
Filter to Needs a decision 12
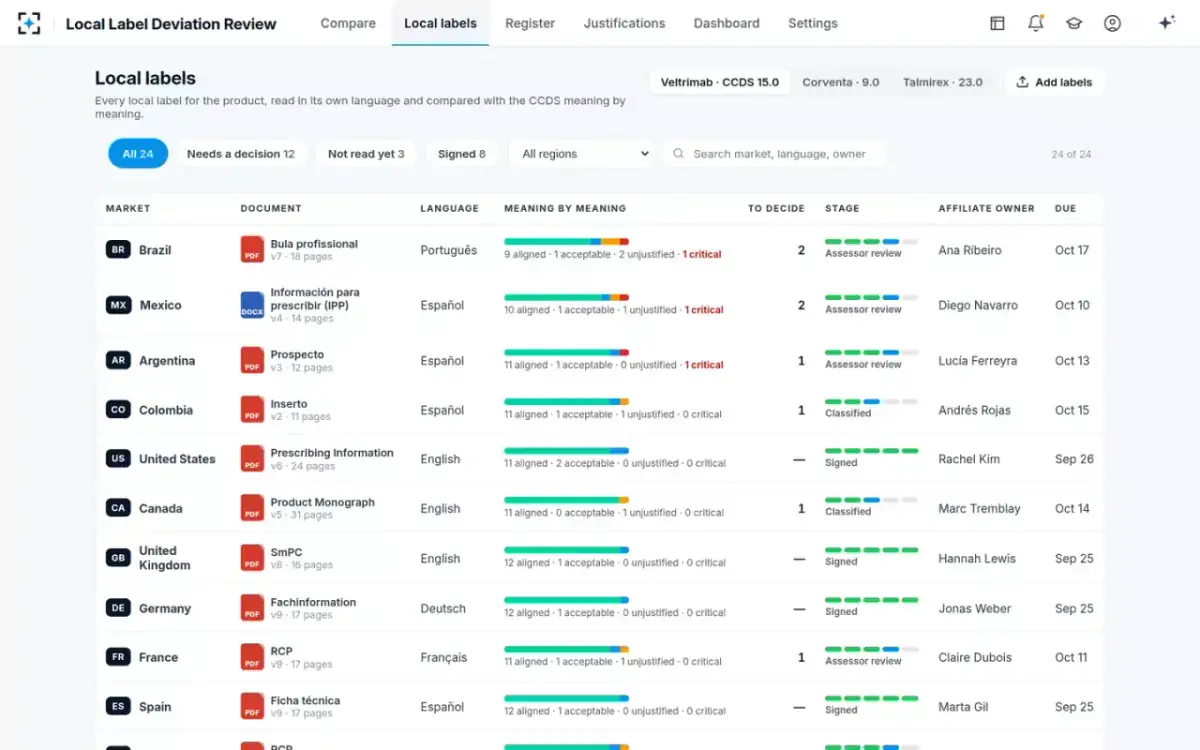pyautogui.click(x=241, y=154)
